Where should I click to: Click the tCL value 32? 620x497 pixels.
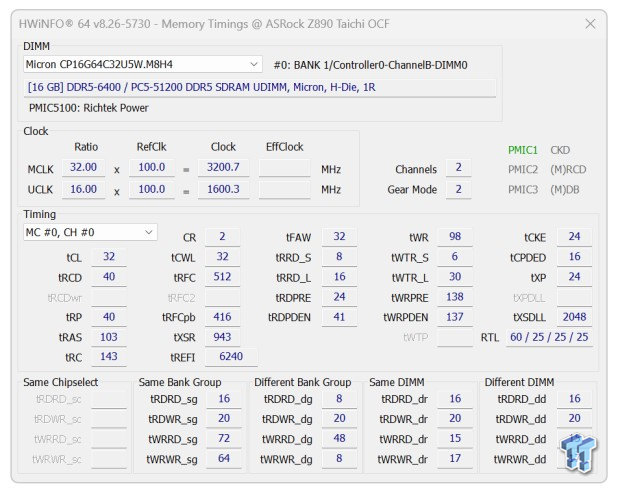pyautogui.click(x=109, y=257)
